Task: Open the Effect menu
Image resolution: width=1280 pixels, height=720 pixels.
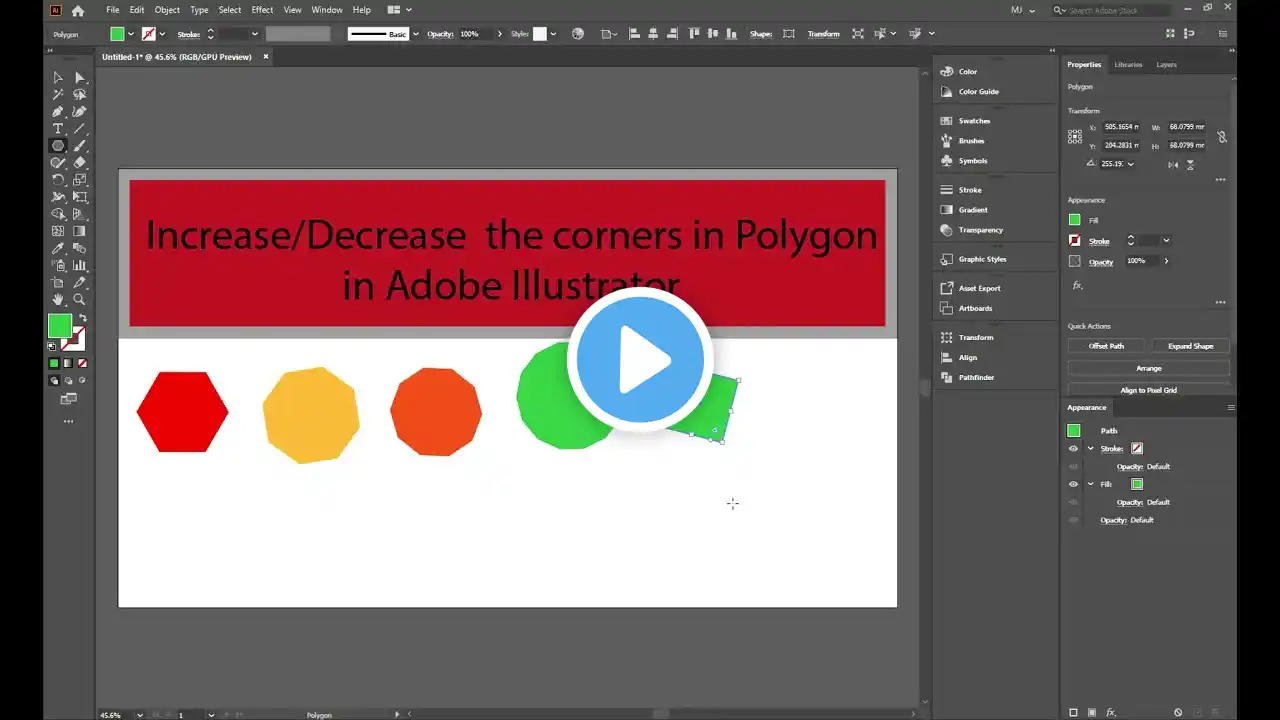Action: tap(262, 10)
